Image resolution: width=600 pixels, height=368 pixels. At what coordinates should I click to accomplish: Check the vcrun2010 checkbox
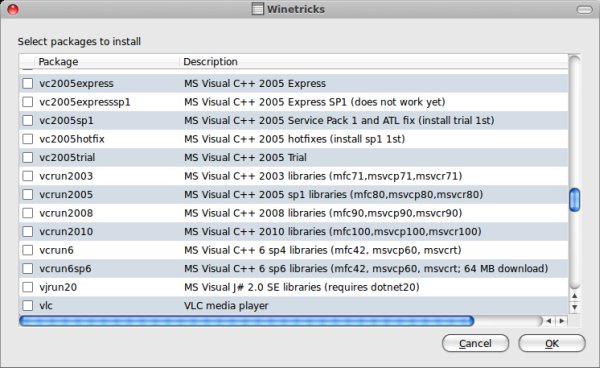[28, 231]
